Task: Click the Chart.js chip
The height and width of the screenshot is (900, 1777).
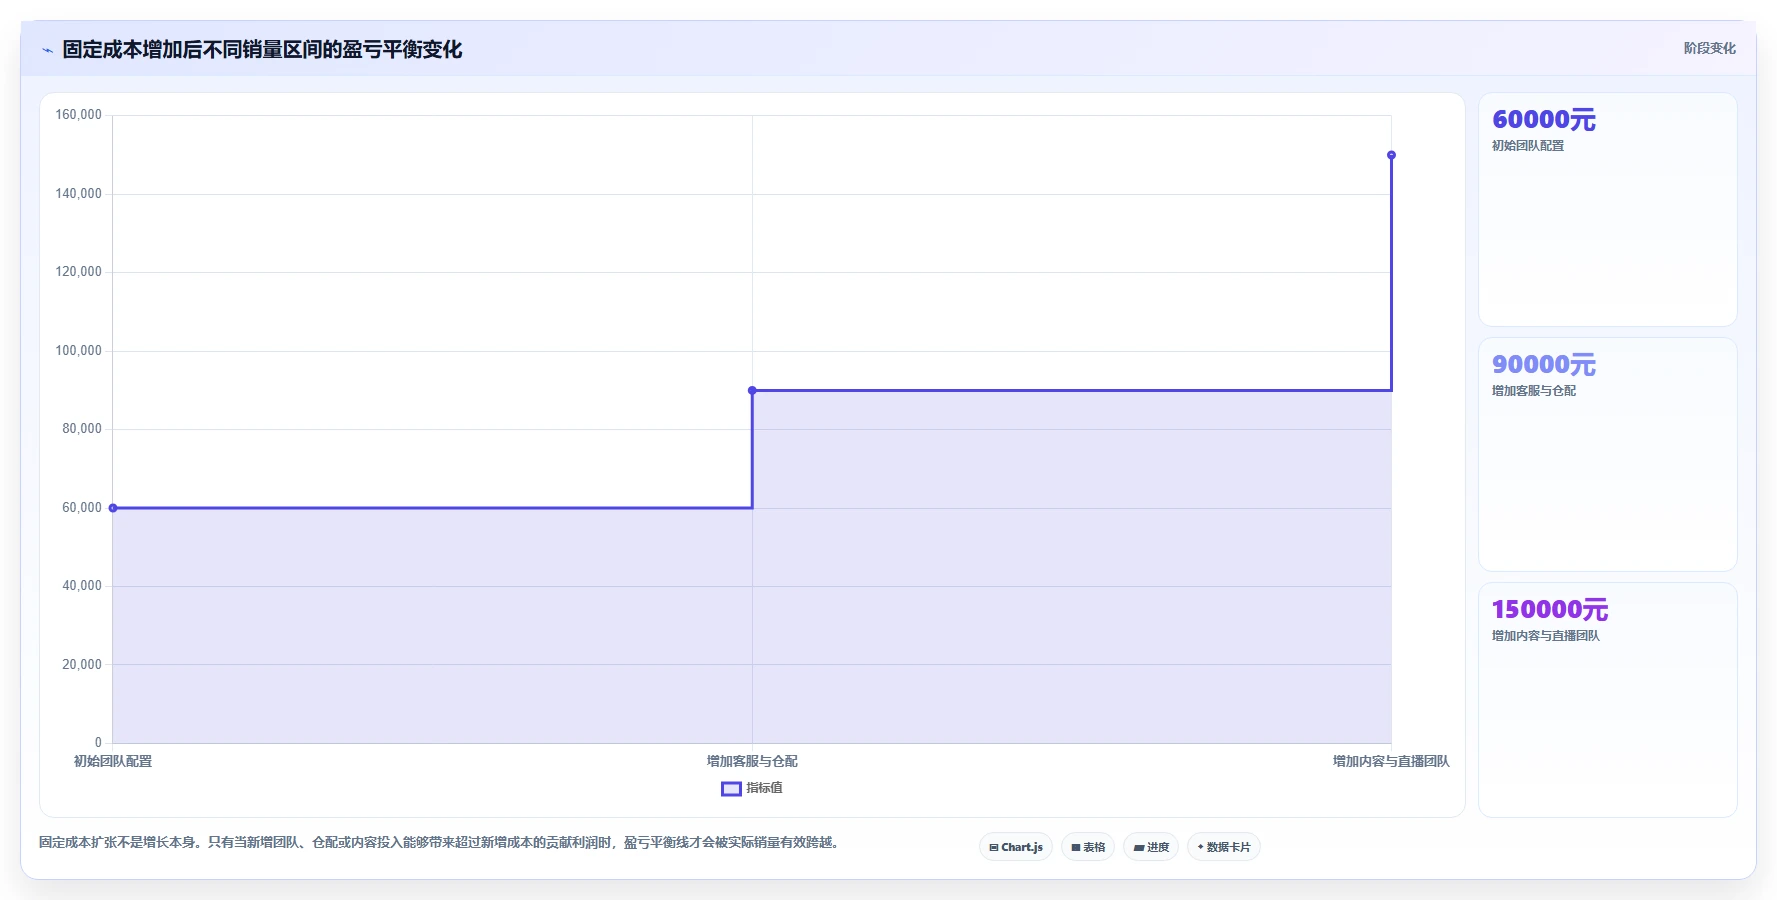Action: [1016, 847]
